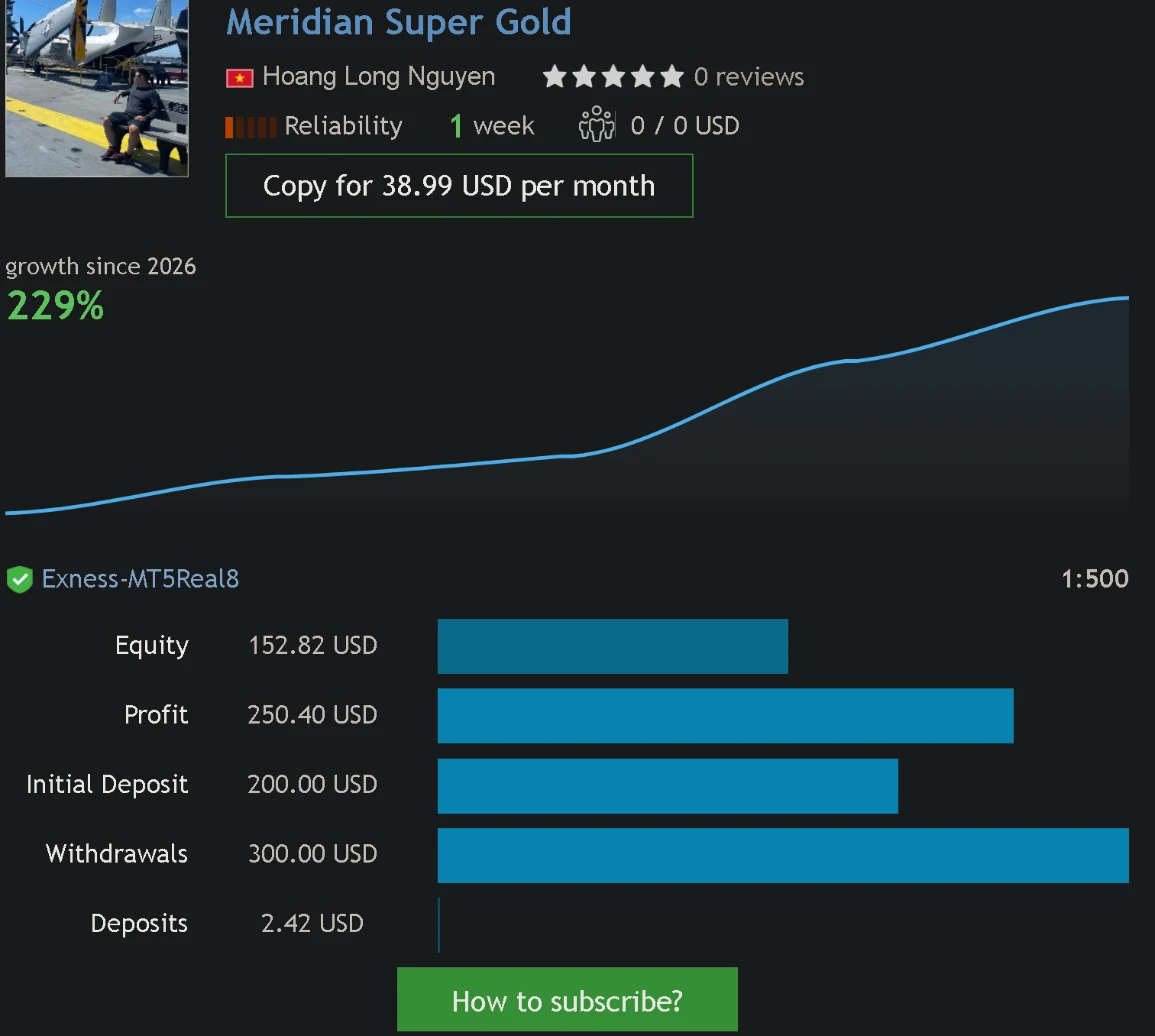Open Hoang Long Nguyen's profile link

(379, 77)
